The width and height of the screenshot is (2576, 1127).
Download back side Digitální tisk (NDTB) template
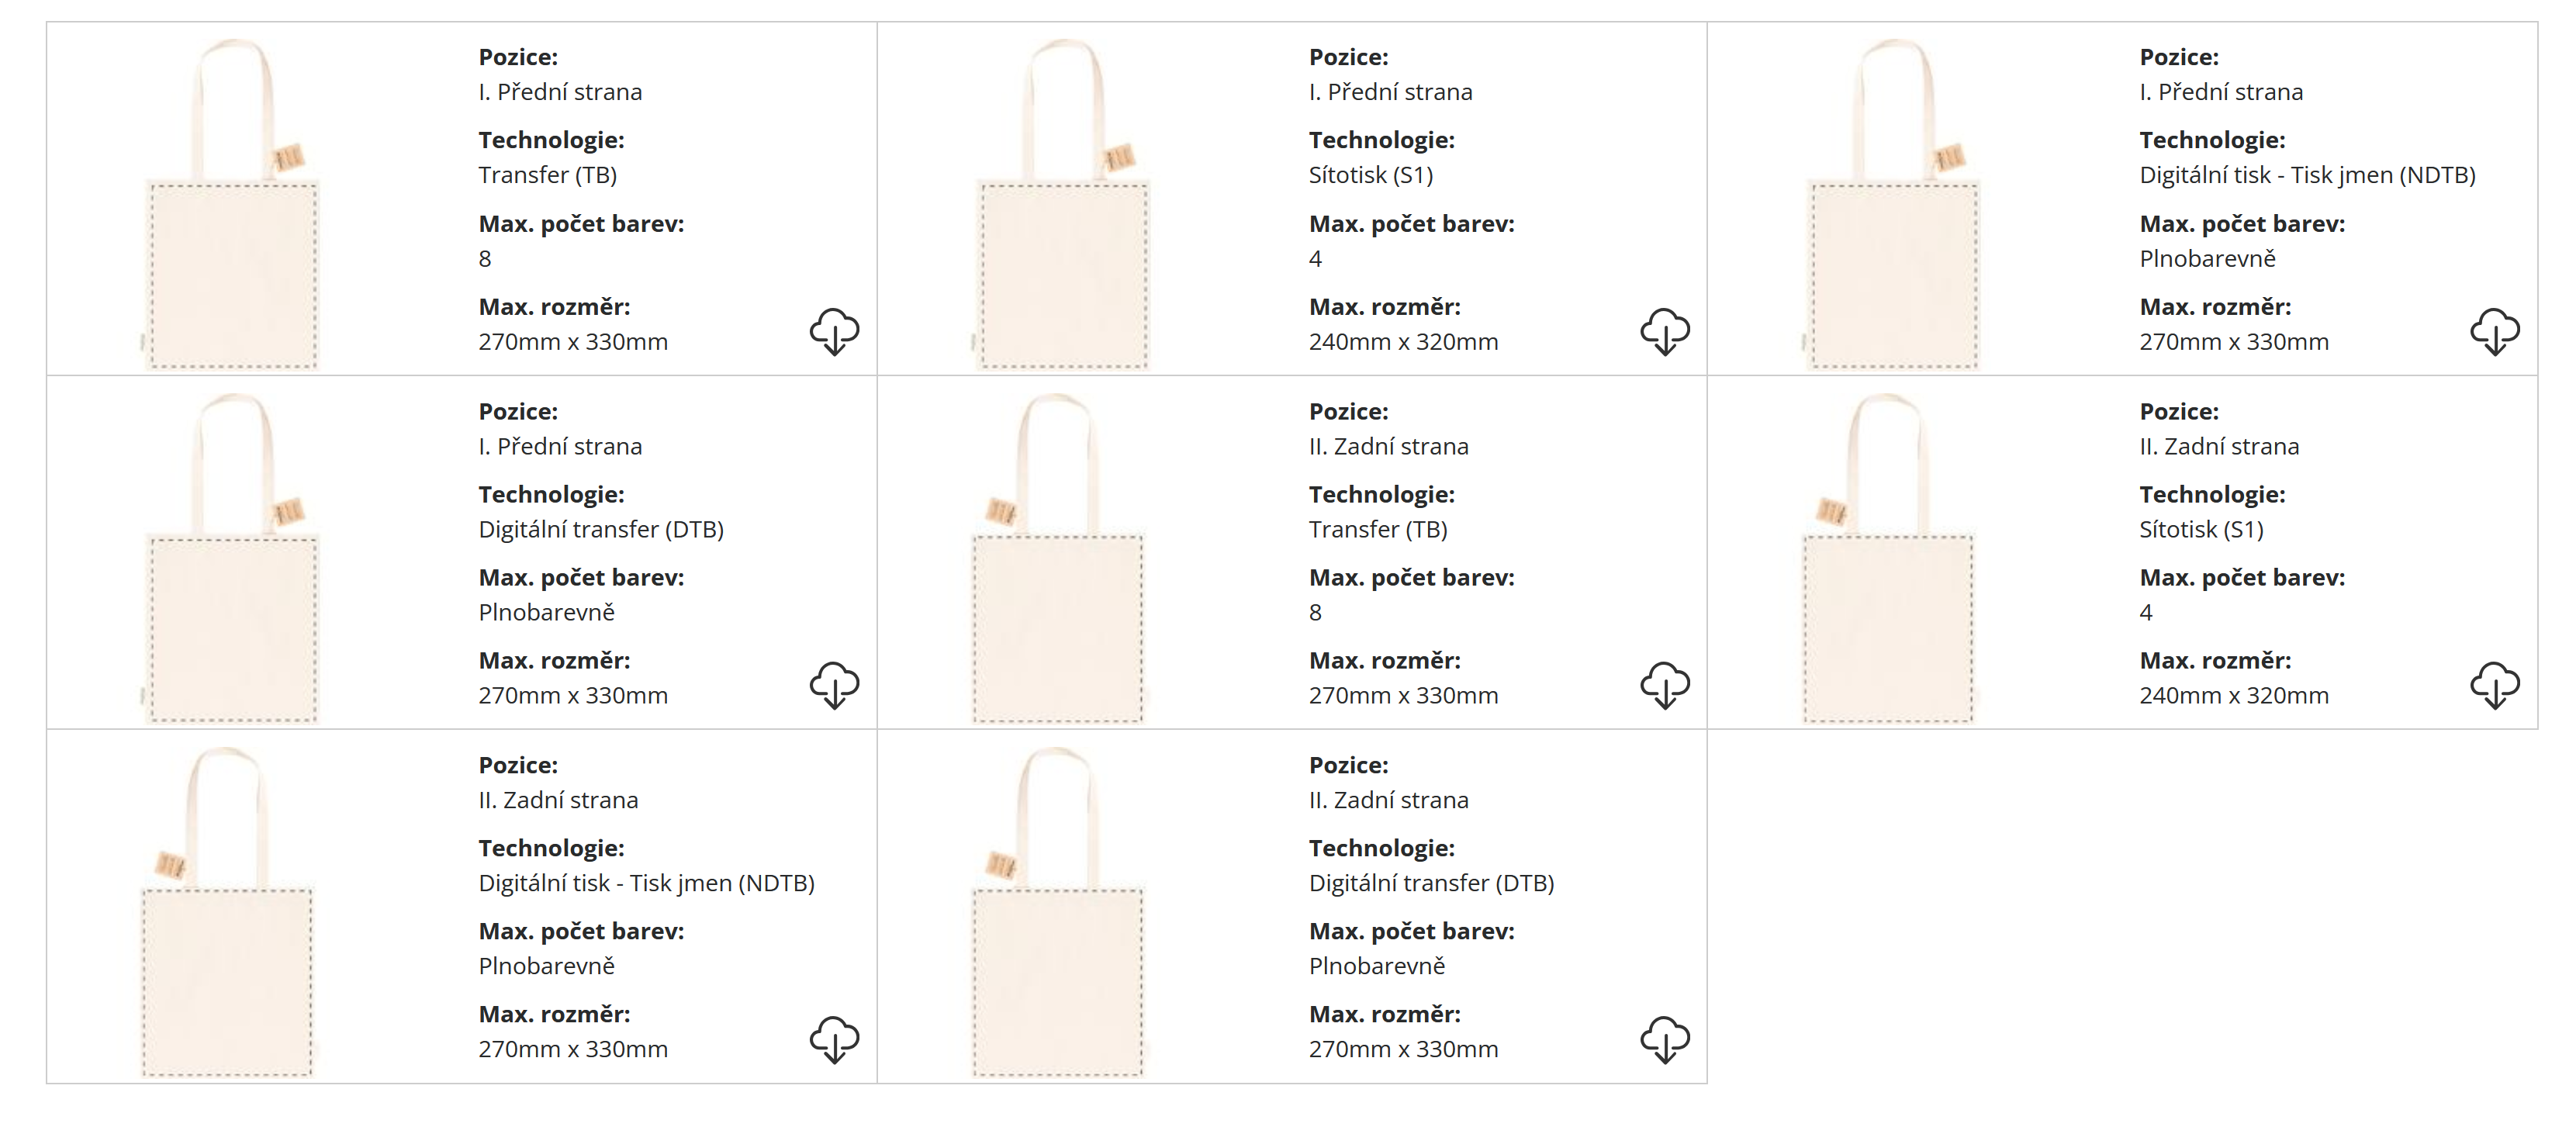834,1039
